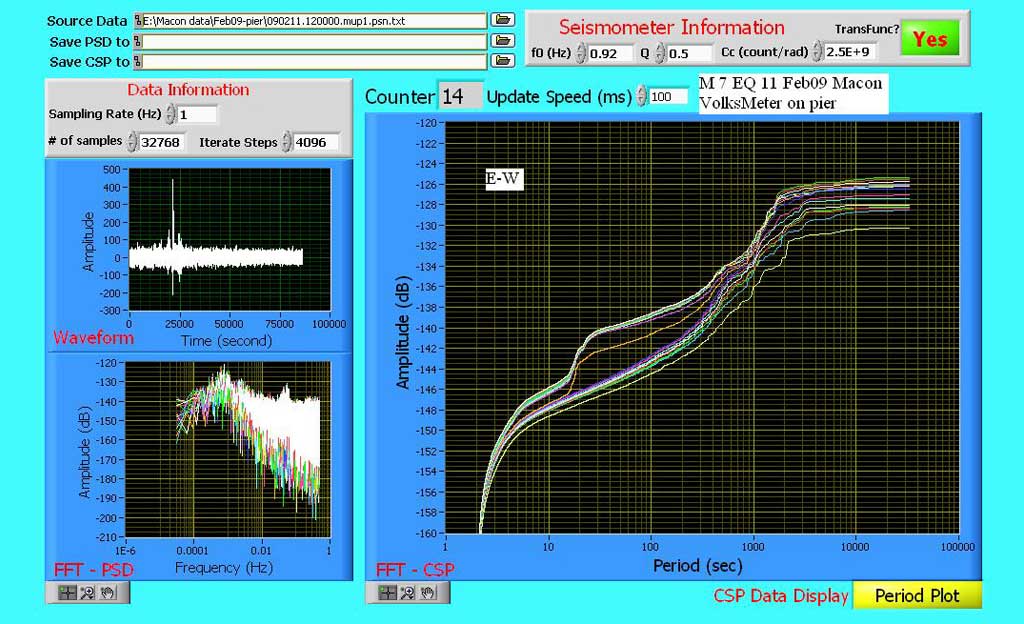The width and height of the screenshot is (1024, 624).
Task: Click the Sampling Rate stepper arrows
Action: pyautogui.click(x=170, y=114)
